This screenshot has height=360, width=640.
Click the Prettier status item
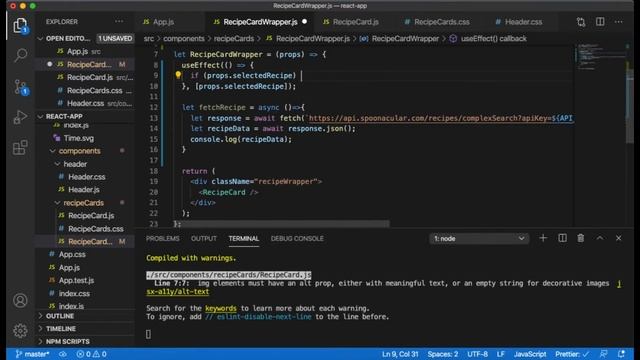pyautogui.click(x=572, y=354)
